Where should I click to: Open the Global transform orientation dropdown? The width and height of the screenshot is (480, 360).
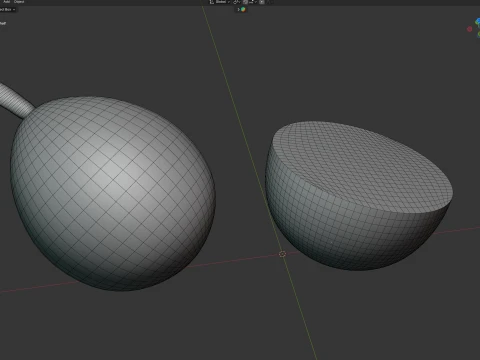point(220,2)
